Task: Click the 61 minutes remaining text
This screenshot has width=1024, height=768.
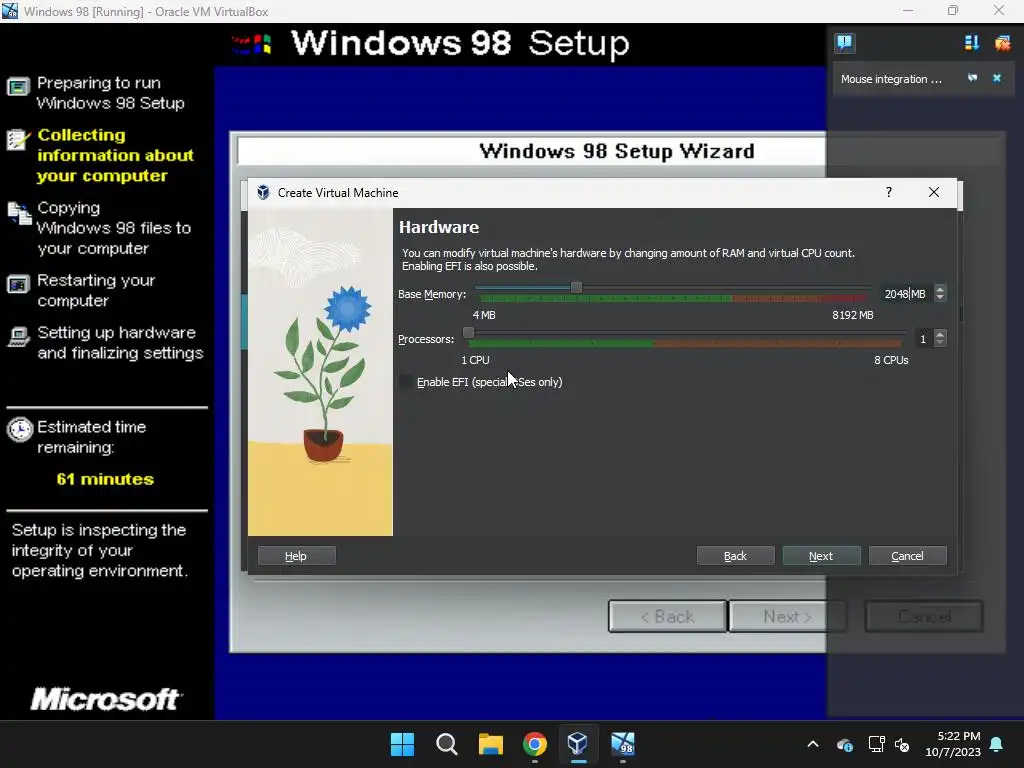Action: 105,479
